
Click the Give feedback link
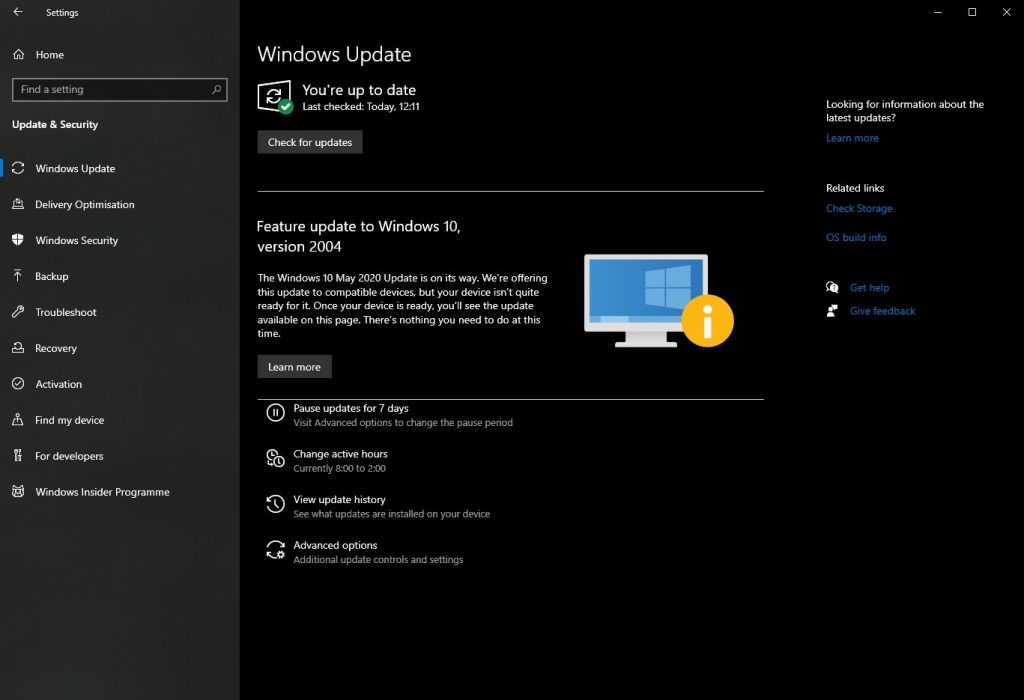click(x=882, y=311)
